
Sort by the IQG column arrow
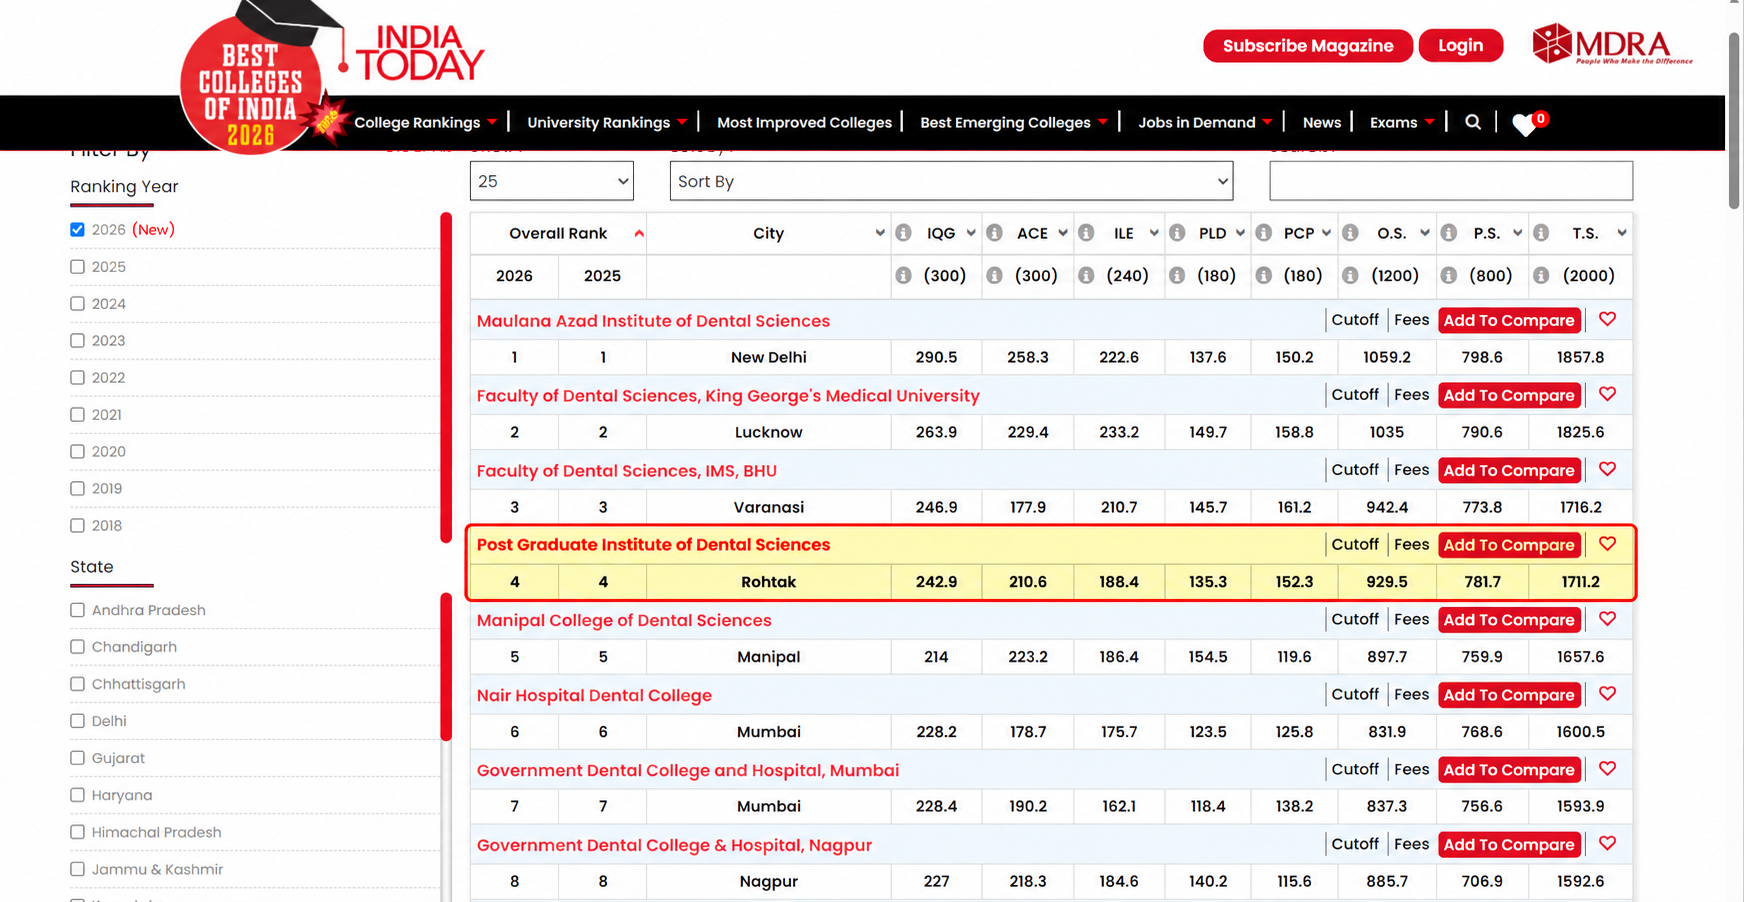tap(970, 233)
